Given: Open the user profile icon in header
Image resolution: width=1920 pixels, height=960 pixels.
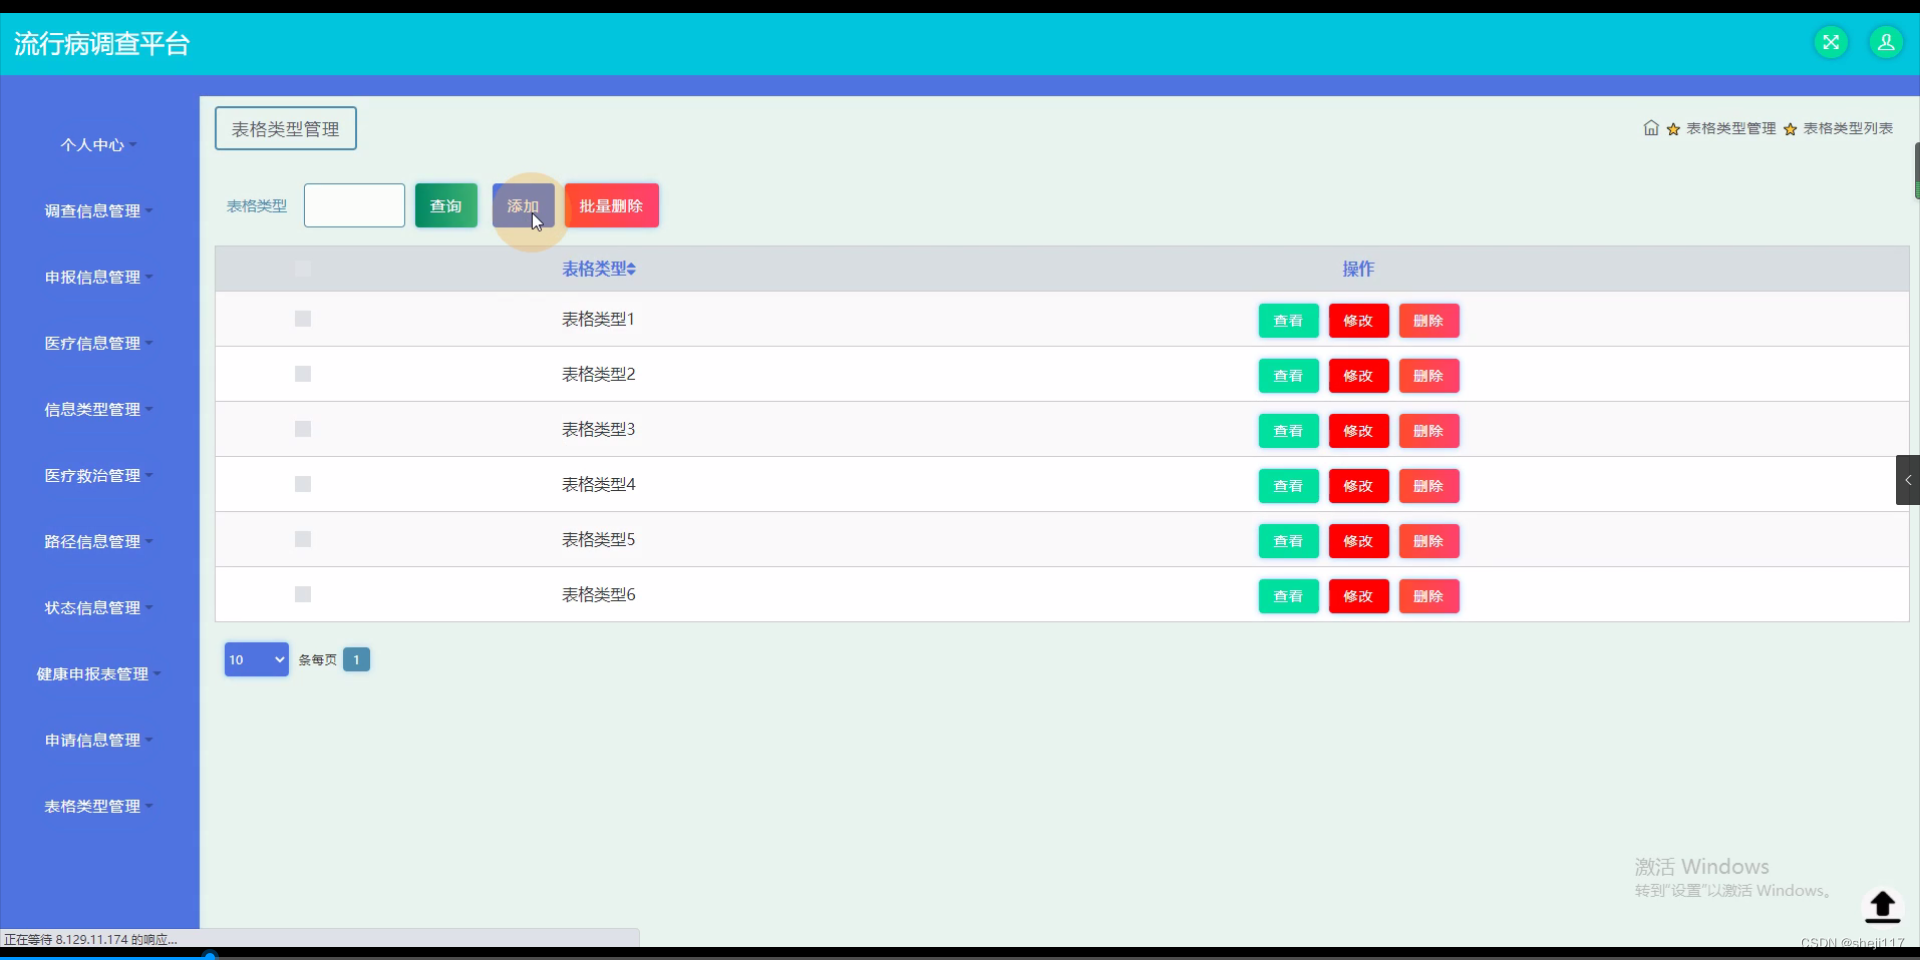Looking at the screenshot, I should click(1886, 42).
